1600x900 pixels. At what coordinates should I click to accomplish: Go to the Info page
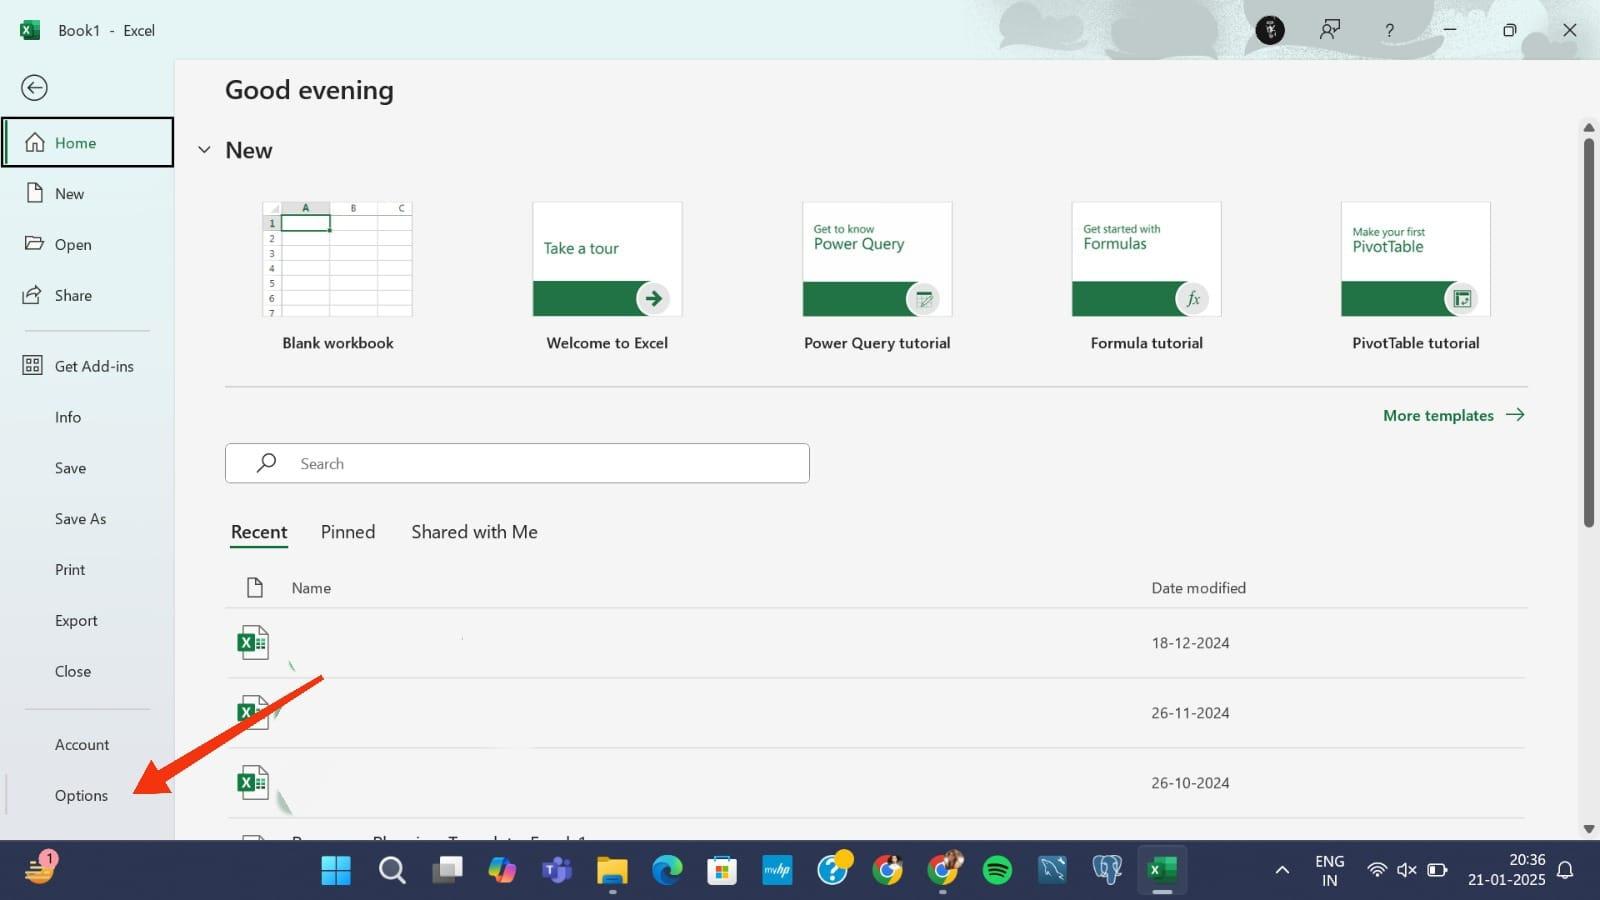[88, 417]
